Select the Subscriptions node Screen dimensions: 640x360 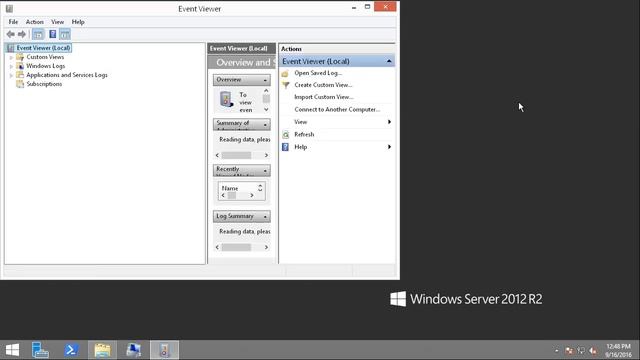coord(44,84)
